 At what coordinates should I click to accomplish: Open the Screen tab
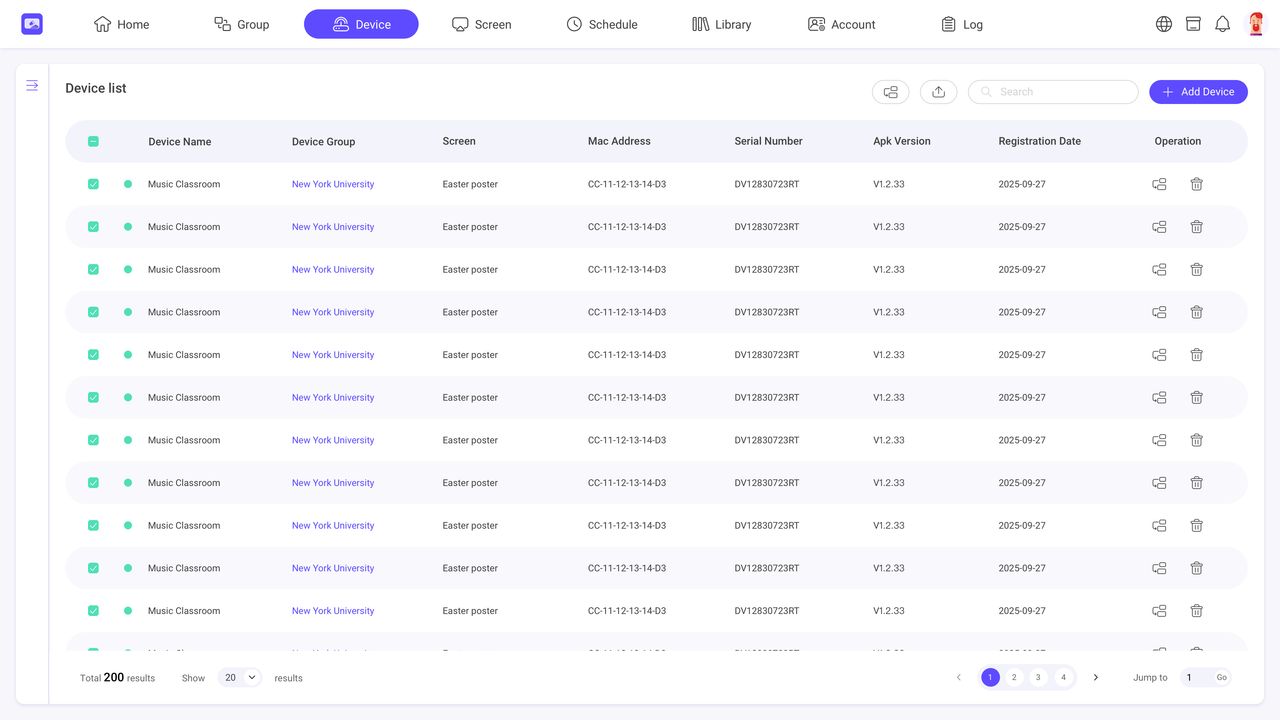[x=482, y=24]
